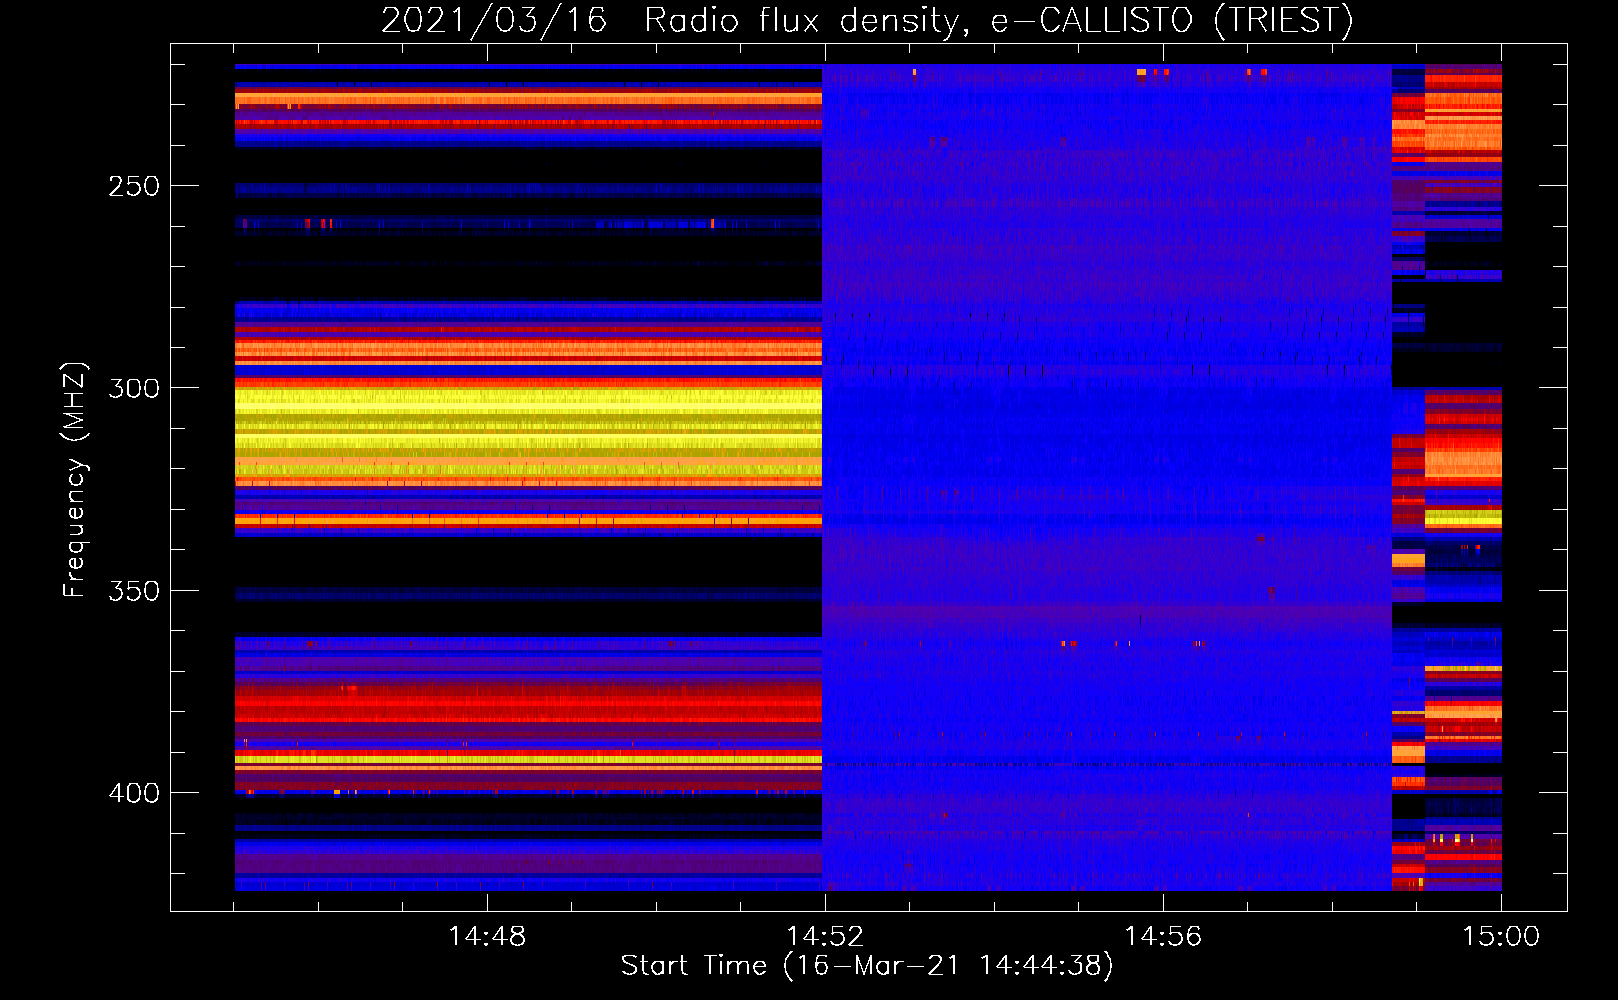Click the 300 frequency tick label
The height and width of the screenshot is (1000, 1618).
pos(134,388)
